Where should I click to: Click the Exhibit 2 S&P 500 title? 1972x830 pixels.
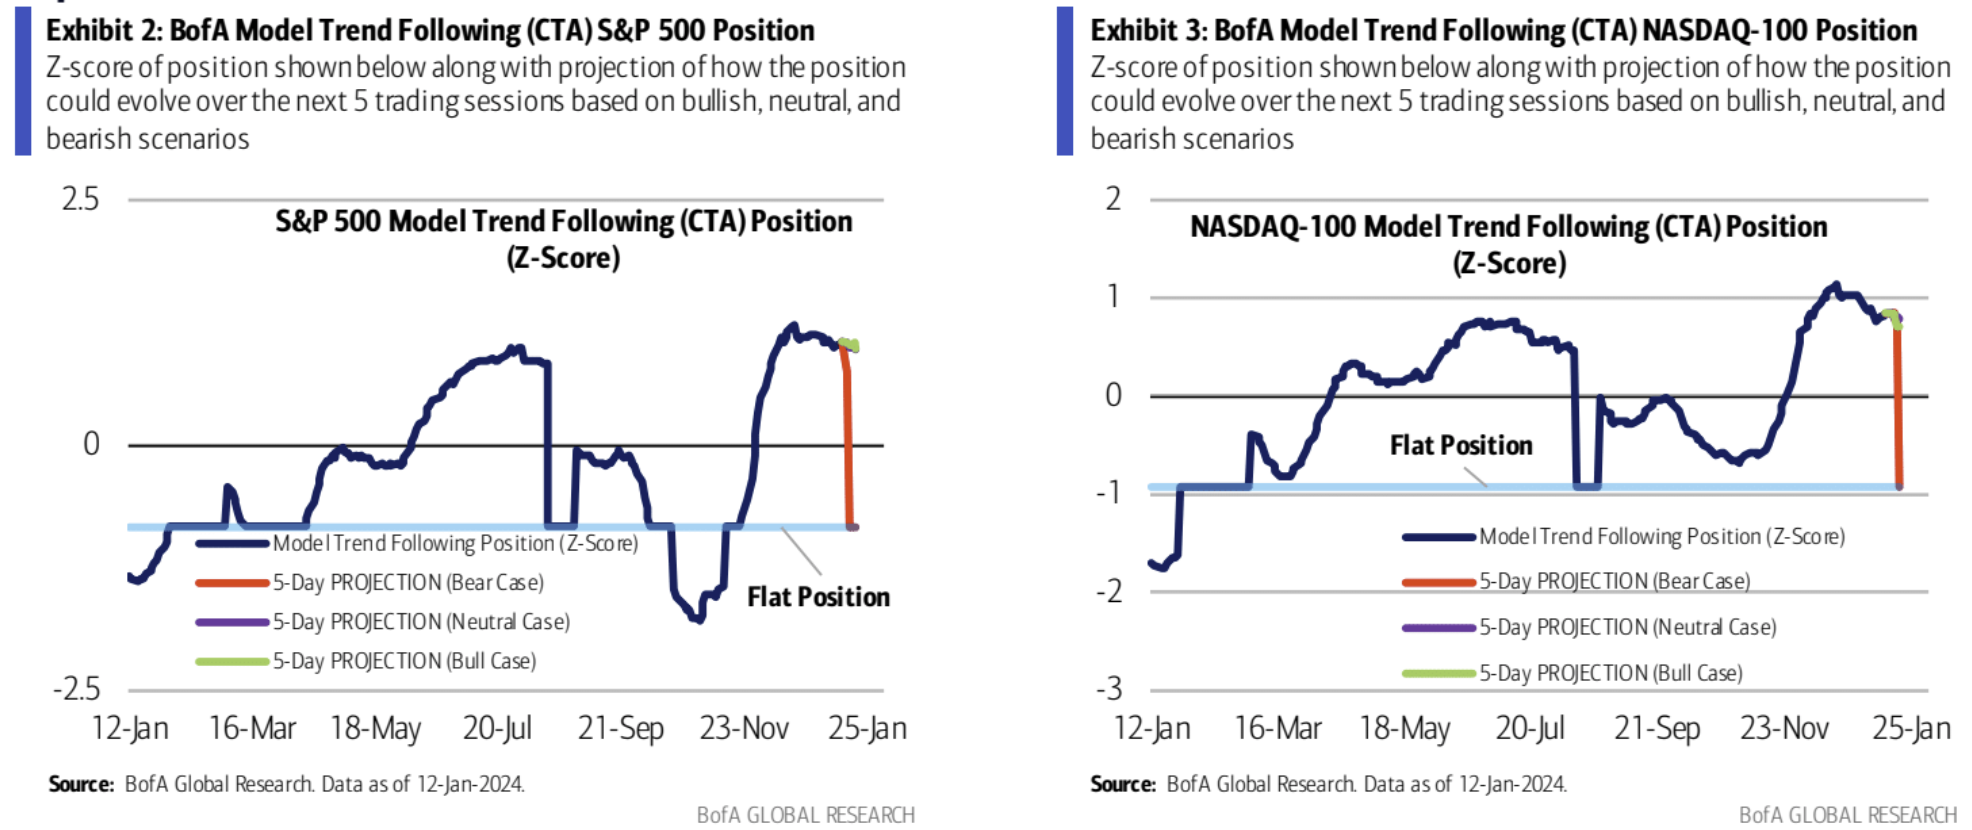pos(430,30)
